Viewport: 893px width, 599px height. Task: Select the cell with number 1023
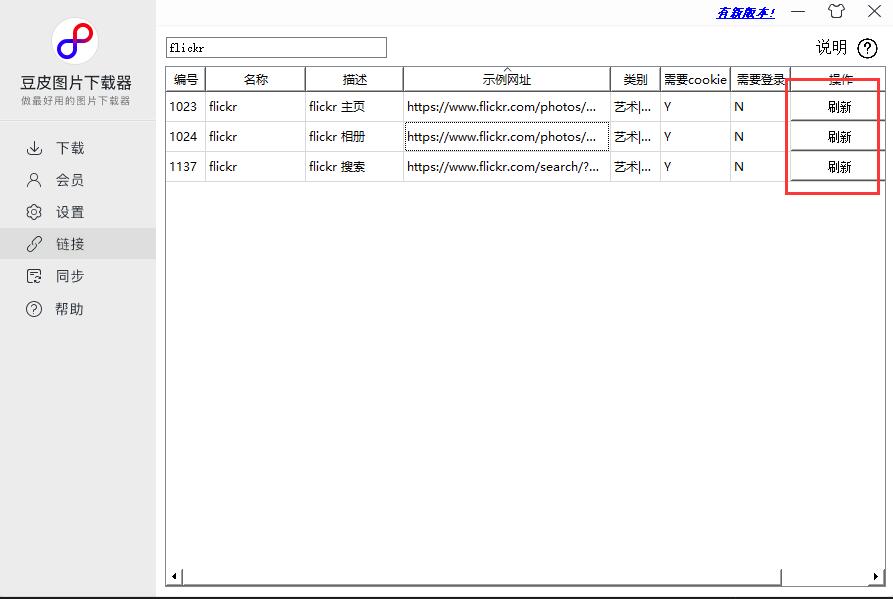[x=186, y=106]
